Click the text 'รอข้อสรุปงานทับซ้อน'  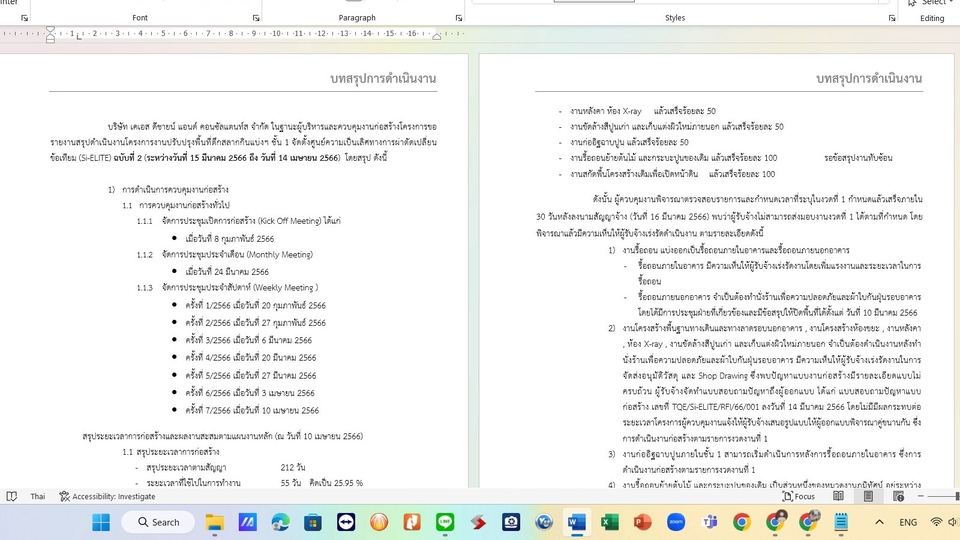858,158
